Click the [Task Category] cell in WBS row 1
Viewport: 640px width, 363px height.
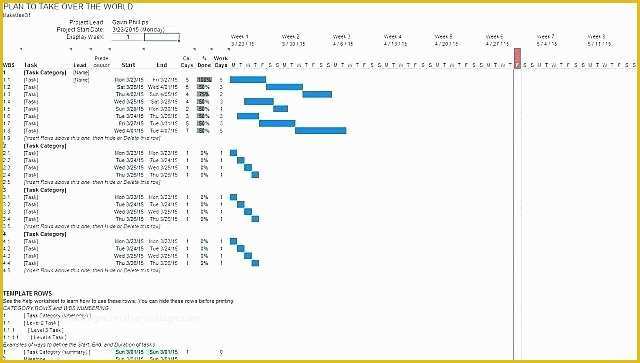(45, 72)
